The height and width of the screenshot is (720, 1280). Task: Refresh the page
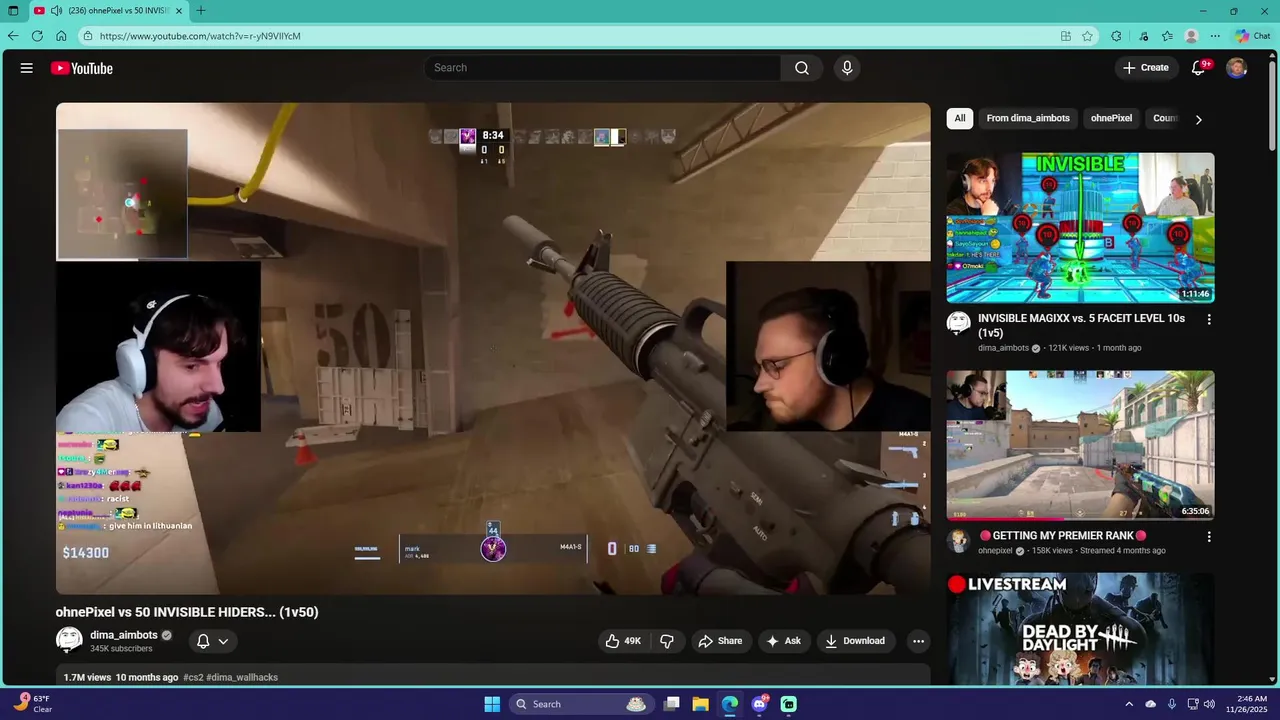[37, 36]
